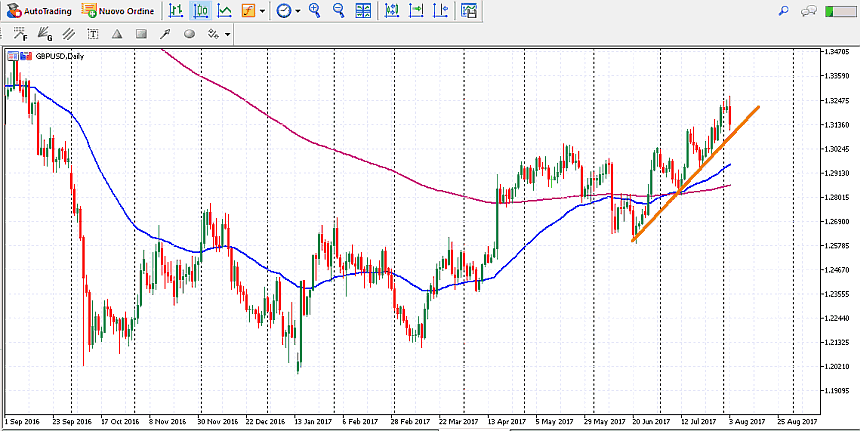
Task: Expand the indicators dropdown arrow
Action: pos(262,11)
